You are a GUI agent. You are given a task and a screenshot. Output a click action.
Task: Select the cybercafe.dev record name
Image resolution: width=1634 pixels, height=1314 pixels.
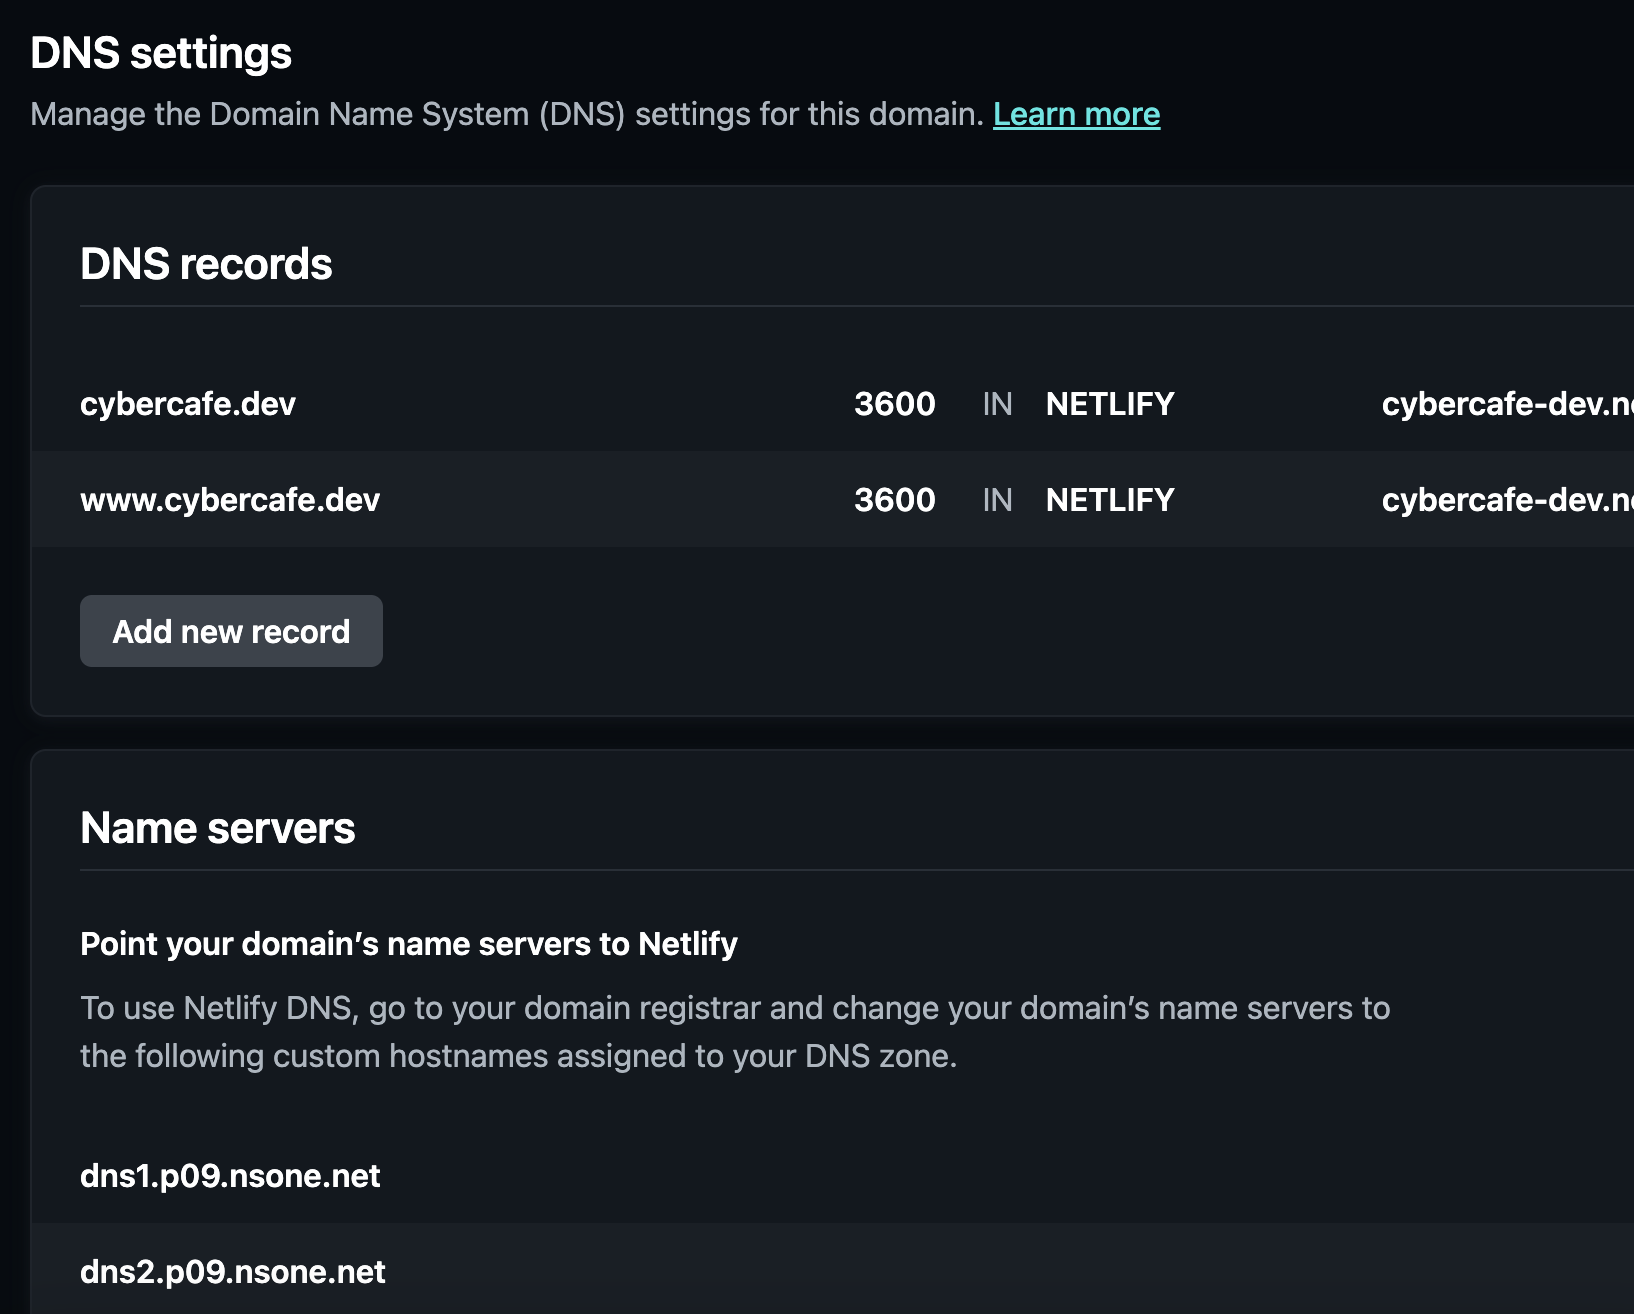click(188, 404)
